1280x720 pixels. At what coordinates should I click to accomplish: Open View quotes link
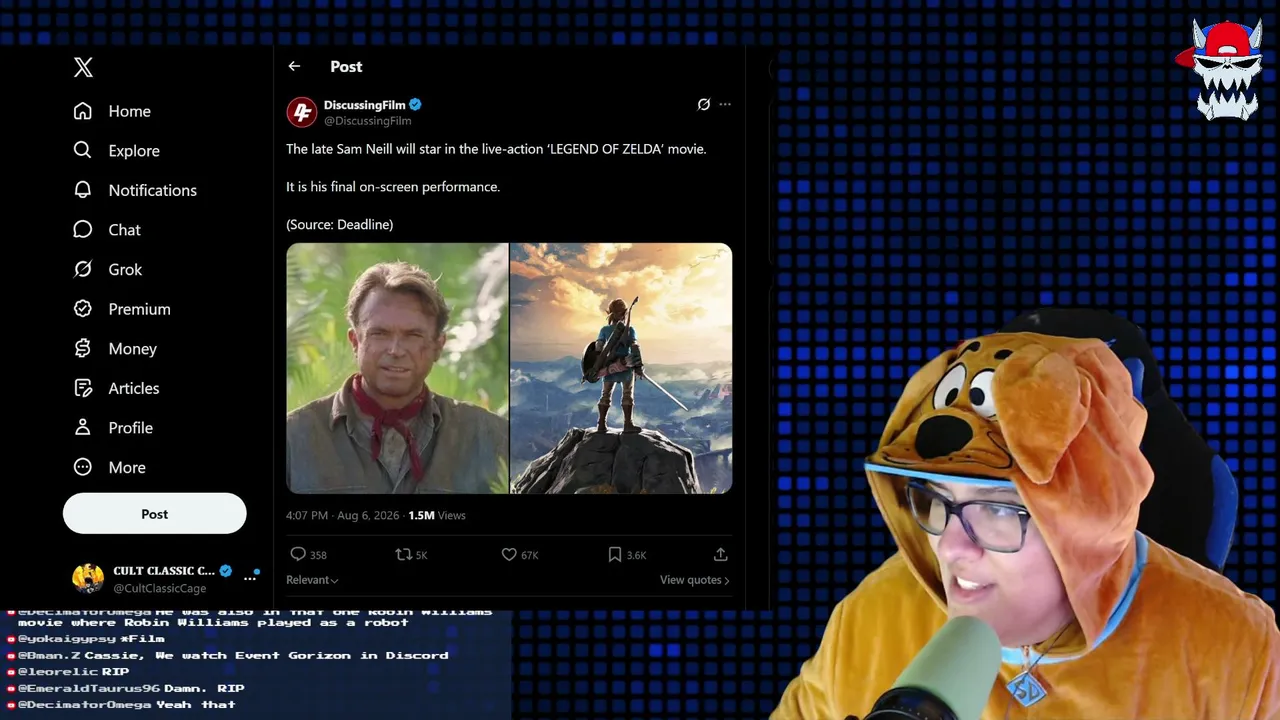click(x=695, y=580)
